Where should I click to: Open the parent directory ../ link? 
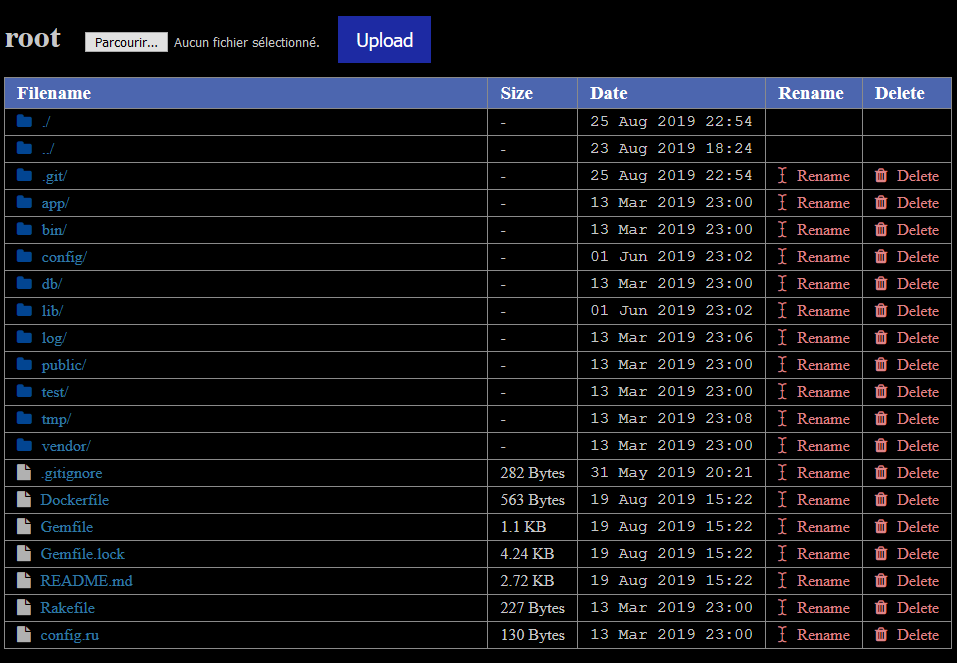[x=48, y=149]
